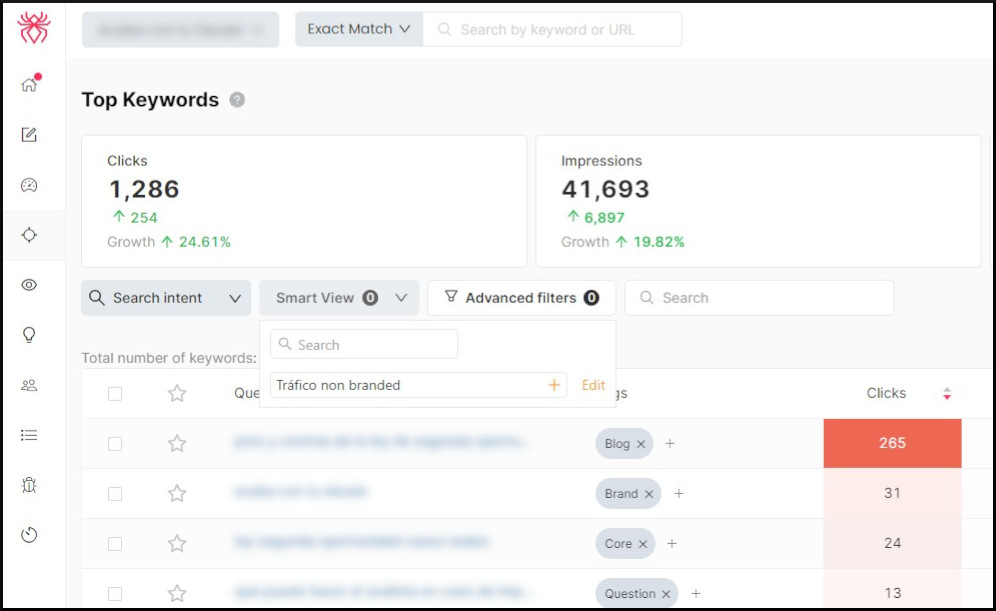
Task: Tick the checkbox on the second keyword row
Action: click(x=114, y=493)
